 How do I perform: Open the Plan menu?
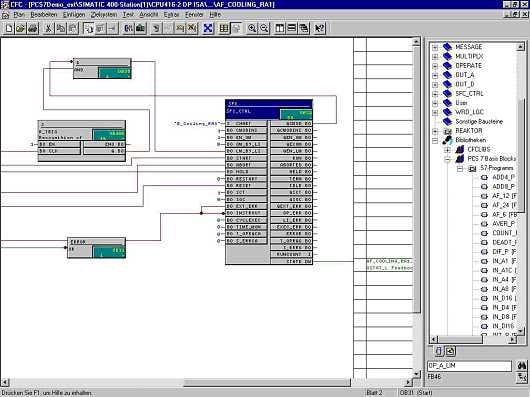19,15
